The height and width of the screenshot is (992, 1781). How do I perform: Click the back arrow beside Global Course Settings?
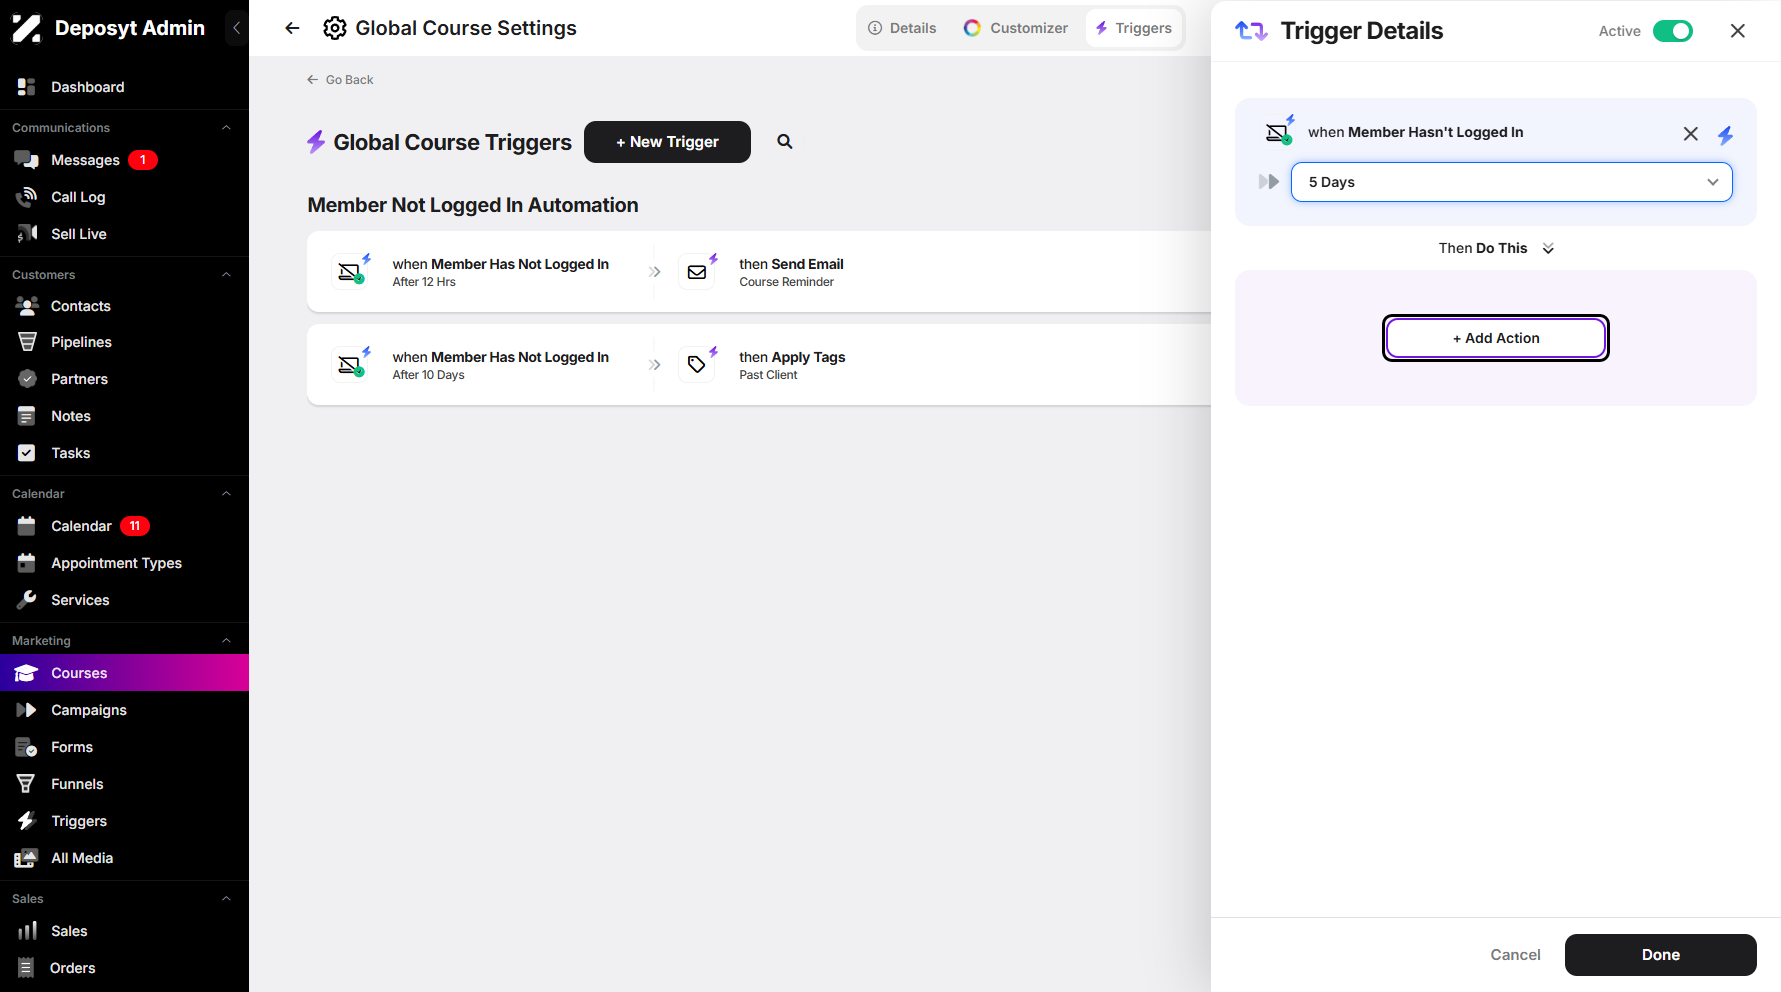tap(292, 28)
